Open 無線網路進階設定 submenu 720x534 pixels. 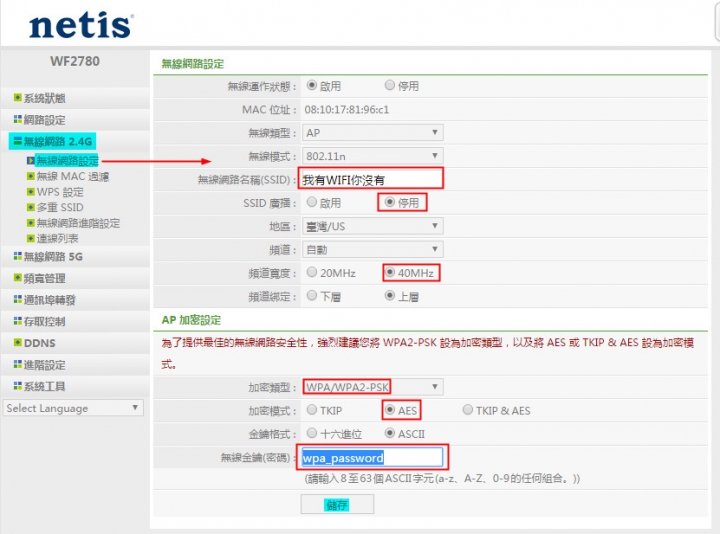click(78, 223)
